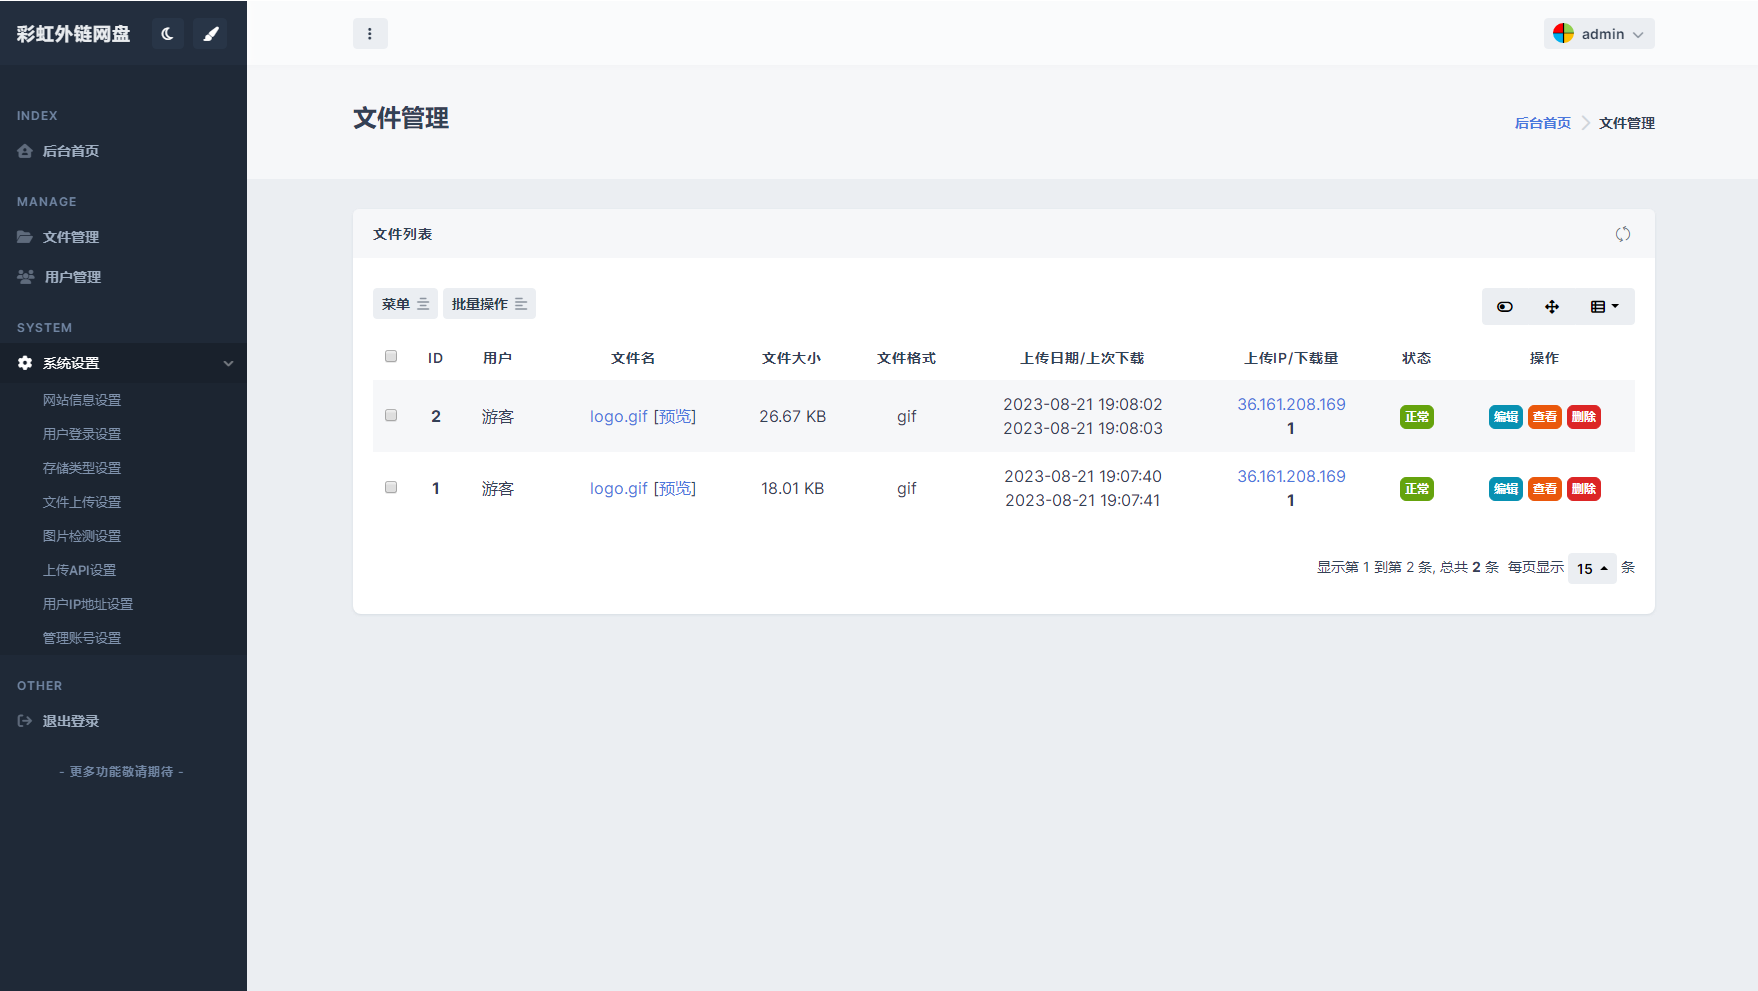Click the 预览 link for file ID 2
1758x991 pixels.
675,416
